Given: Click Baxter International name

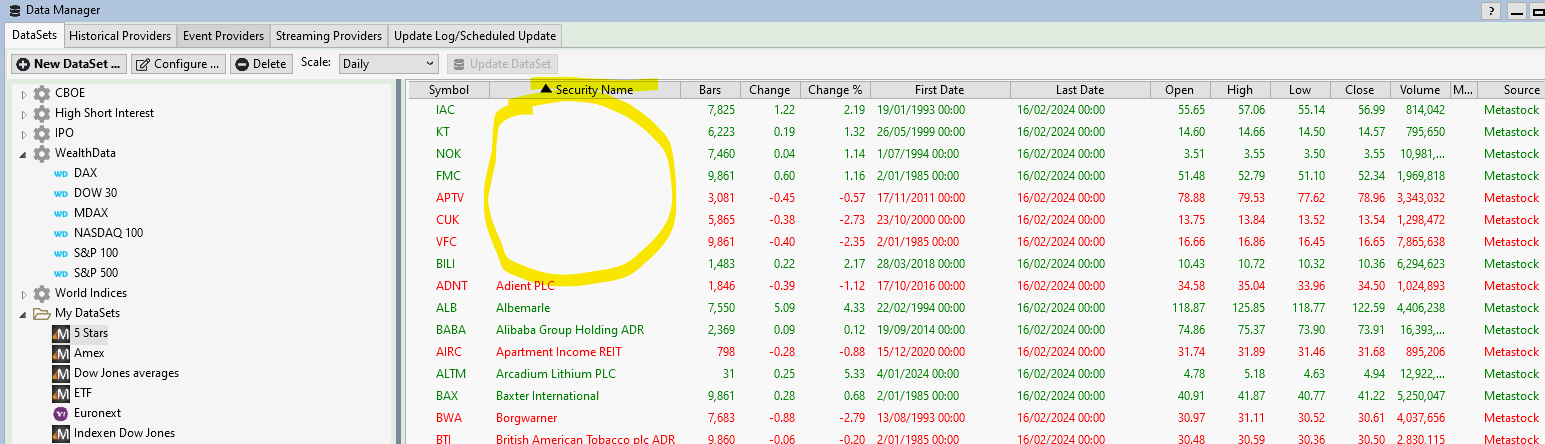Looking at the screenshot, I should [x=547, y=396].
